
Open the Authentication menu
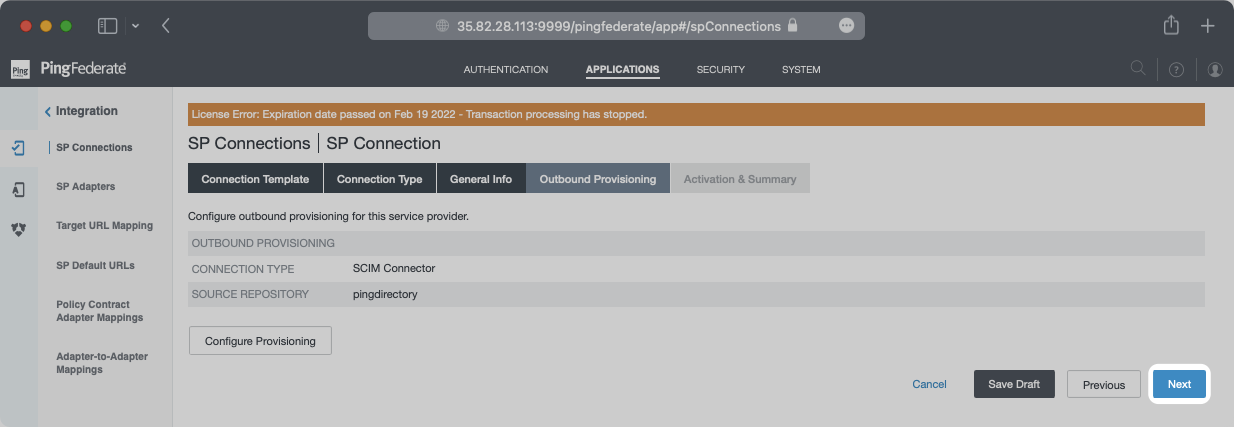[x=505, y=70]
